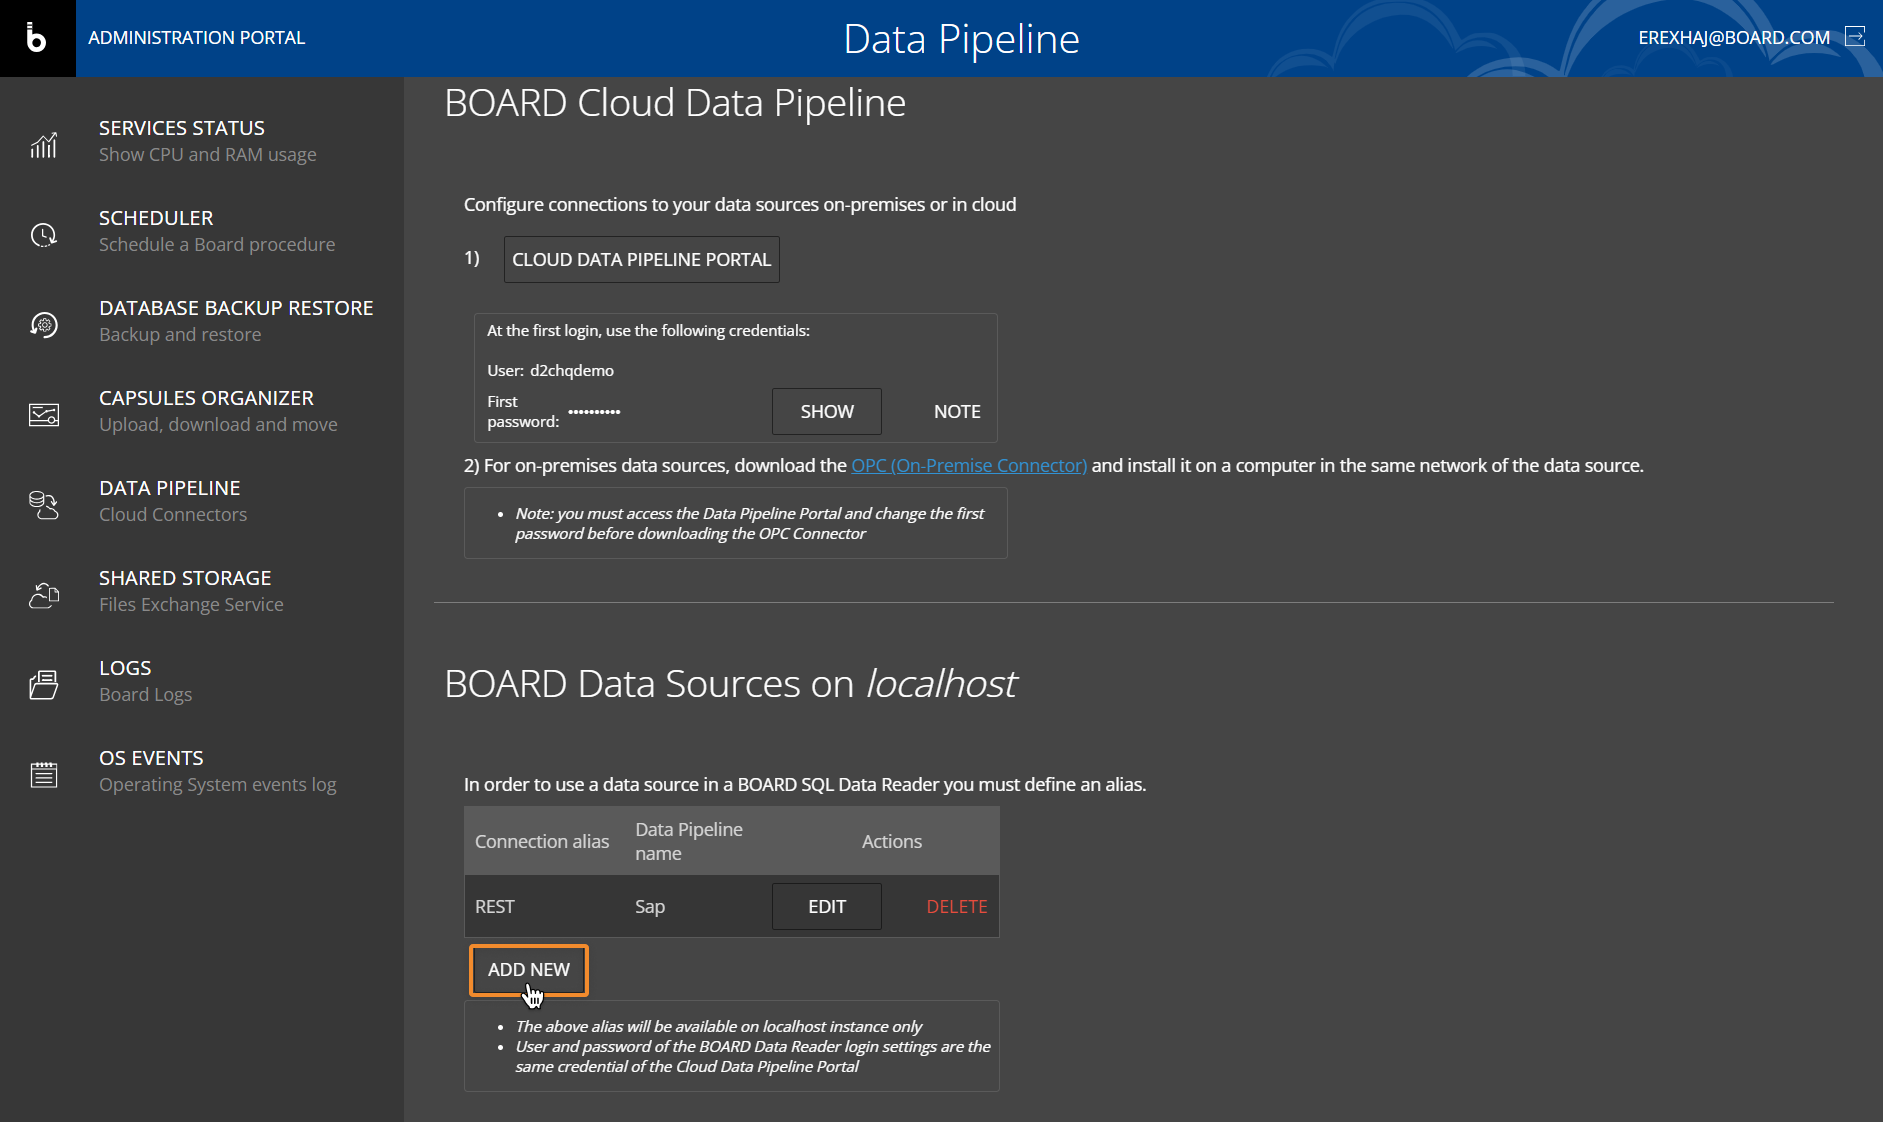The width and height of the screenshot is (1883, 1122).
Task: Click the Data Pipeline database icon
Action: point(44,505)
